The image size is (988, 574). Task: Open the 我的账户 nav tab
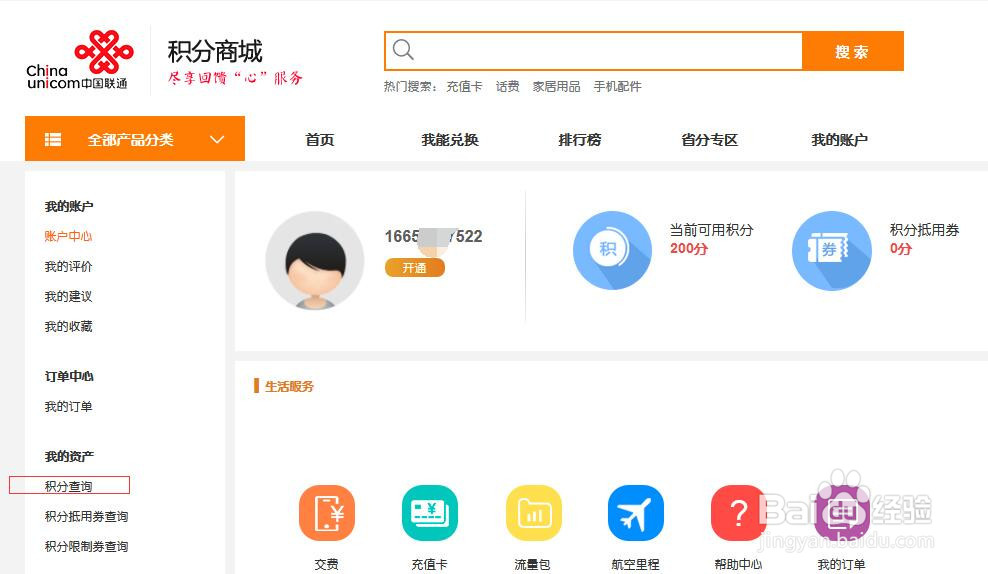tap(839, 140)
